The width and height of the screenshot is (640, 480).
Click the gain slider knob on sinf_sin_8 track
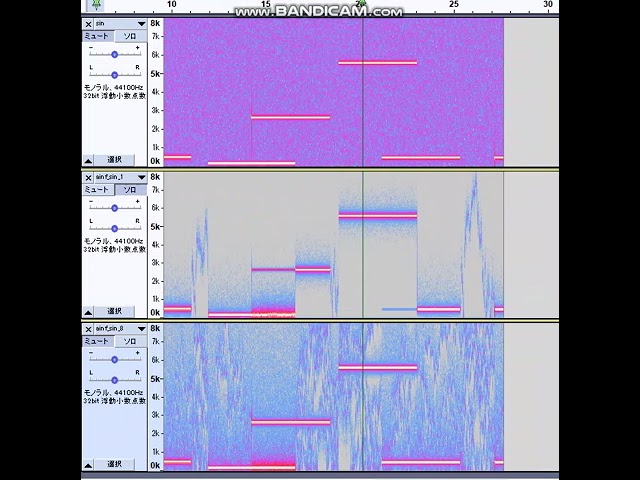click(x=115, y=359)
